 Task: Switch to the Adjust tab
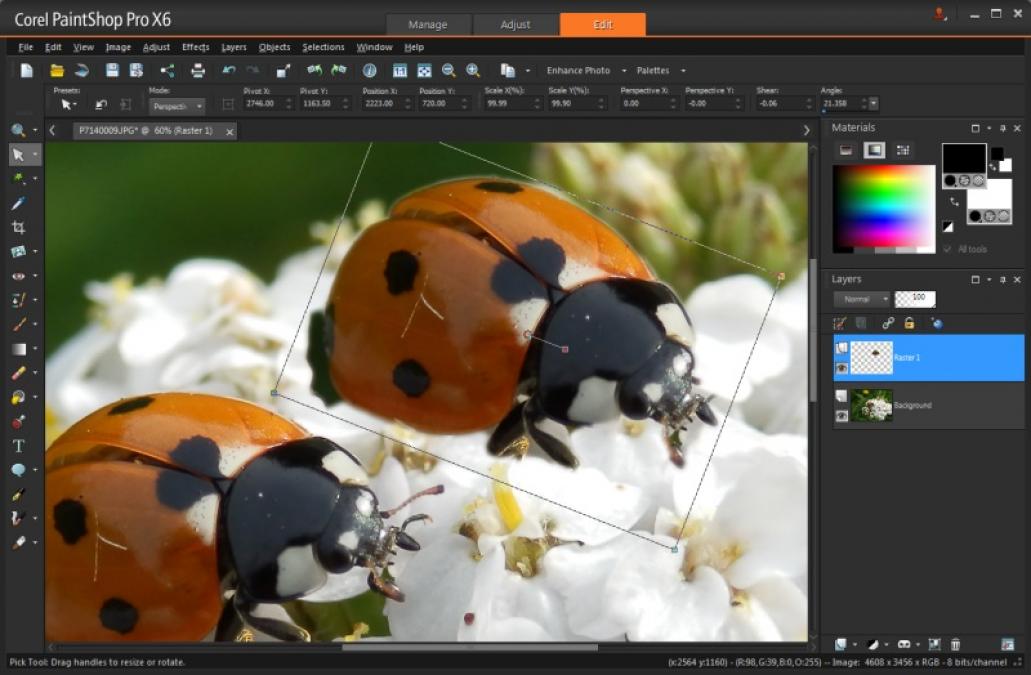click(515, 24)
